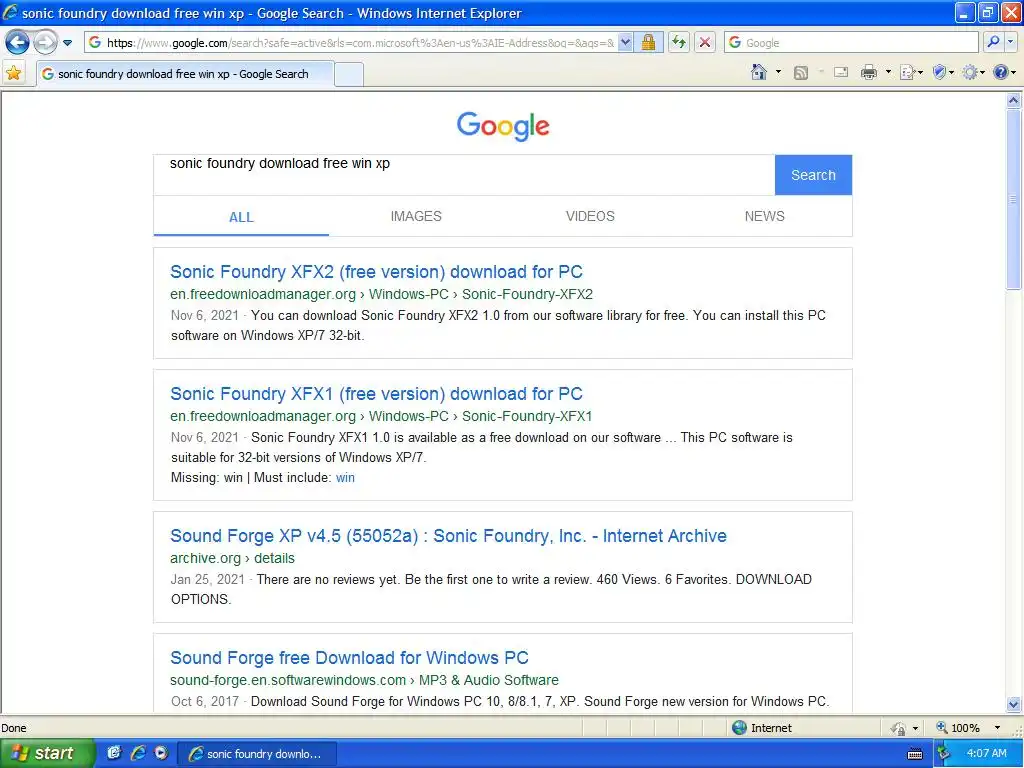Image resolution: width=1024 pixels, height=768 pixels.
Task: Click the system tray clock 4:07 AM
Action: [x=986, y=753]
